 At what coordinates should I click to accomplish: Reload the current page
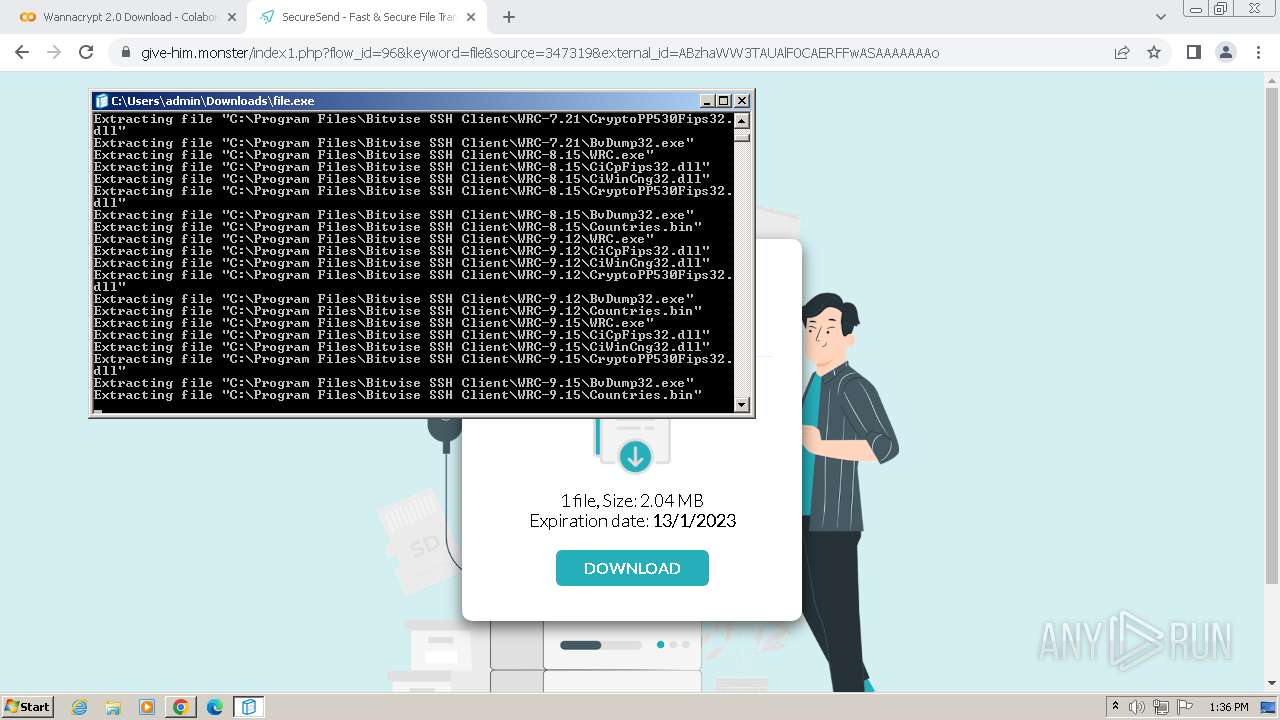click(x=86, y=52)
